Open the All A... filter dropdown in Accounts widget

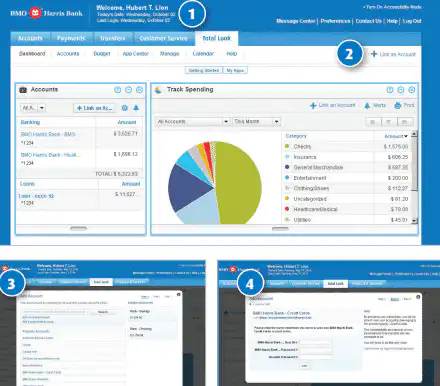click(x=33, y=108)
